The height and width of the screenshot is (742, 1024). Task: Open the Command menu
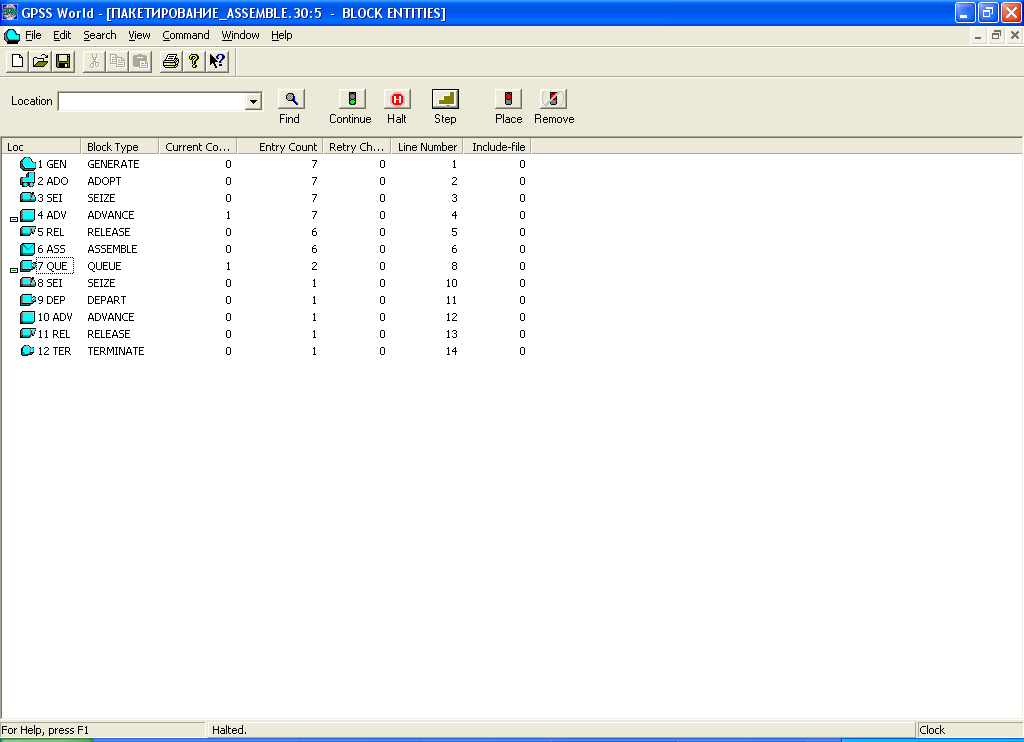coord(186,35)
